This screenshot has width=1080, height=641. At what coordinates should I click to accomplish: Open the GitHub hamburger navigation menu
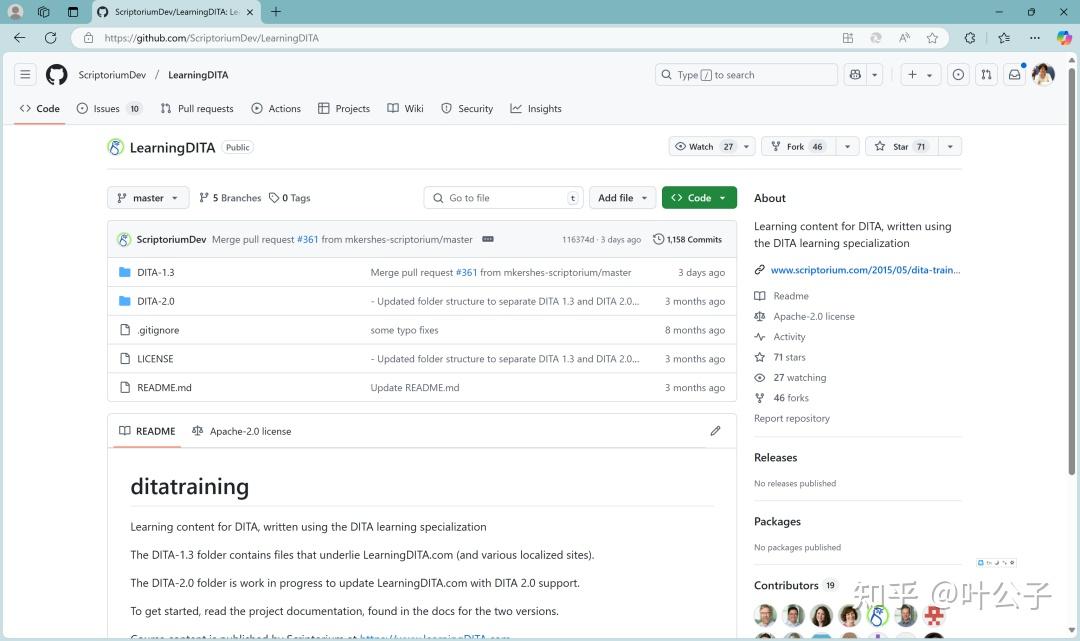click(x=25, y=74)
